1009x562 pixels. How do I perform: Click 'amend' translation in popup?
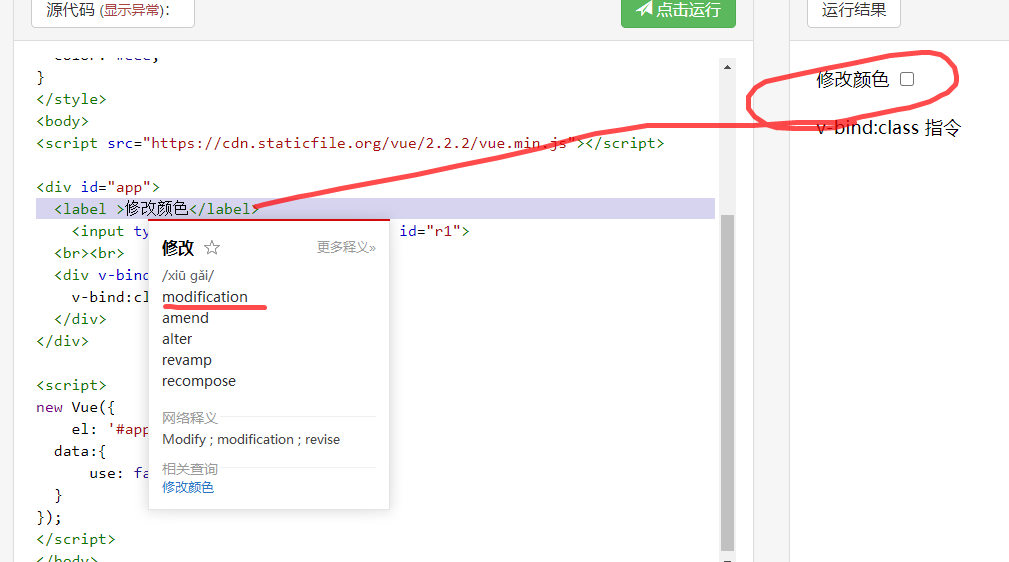185,318
